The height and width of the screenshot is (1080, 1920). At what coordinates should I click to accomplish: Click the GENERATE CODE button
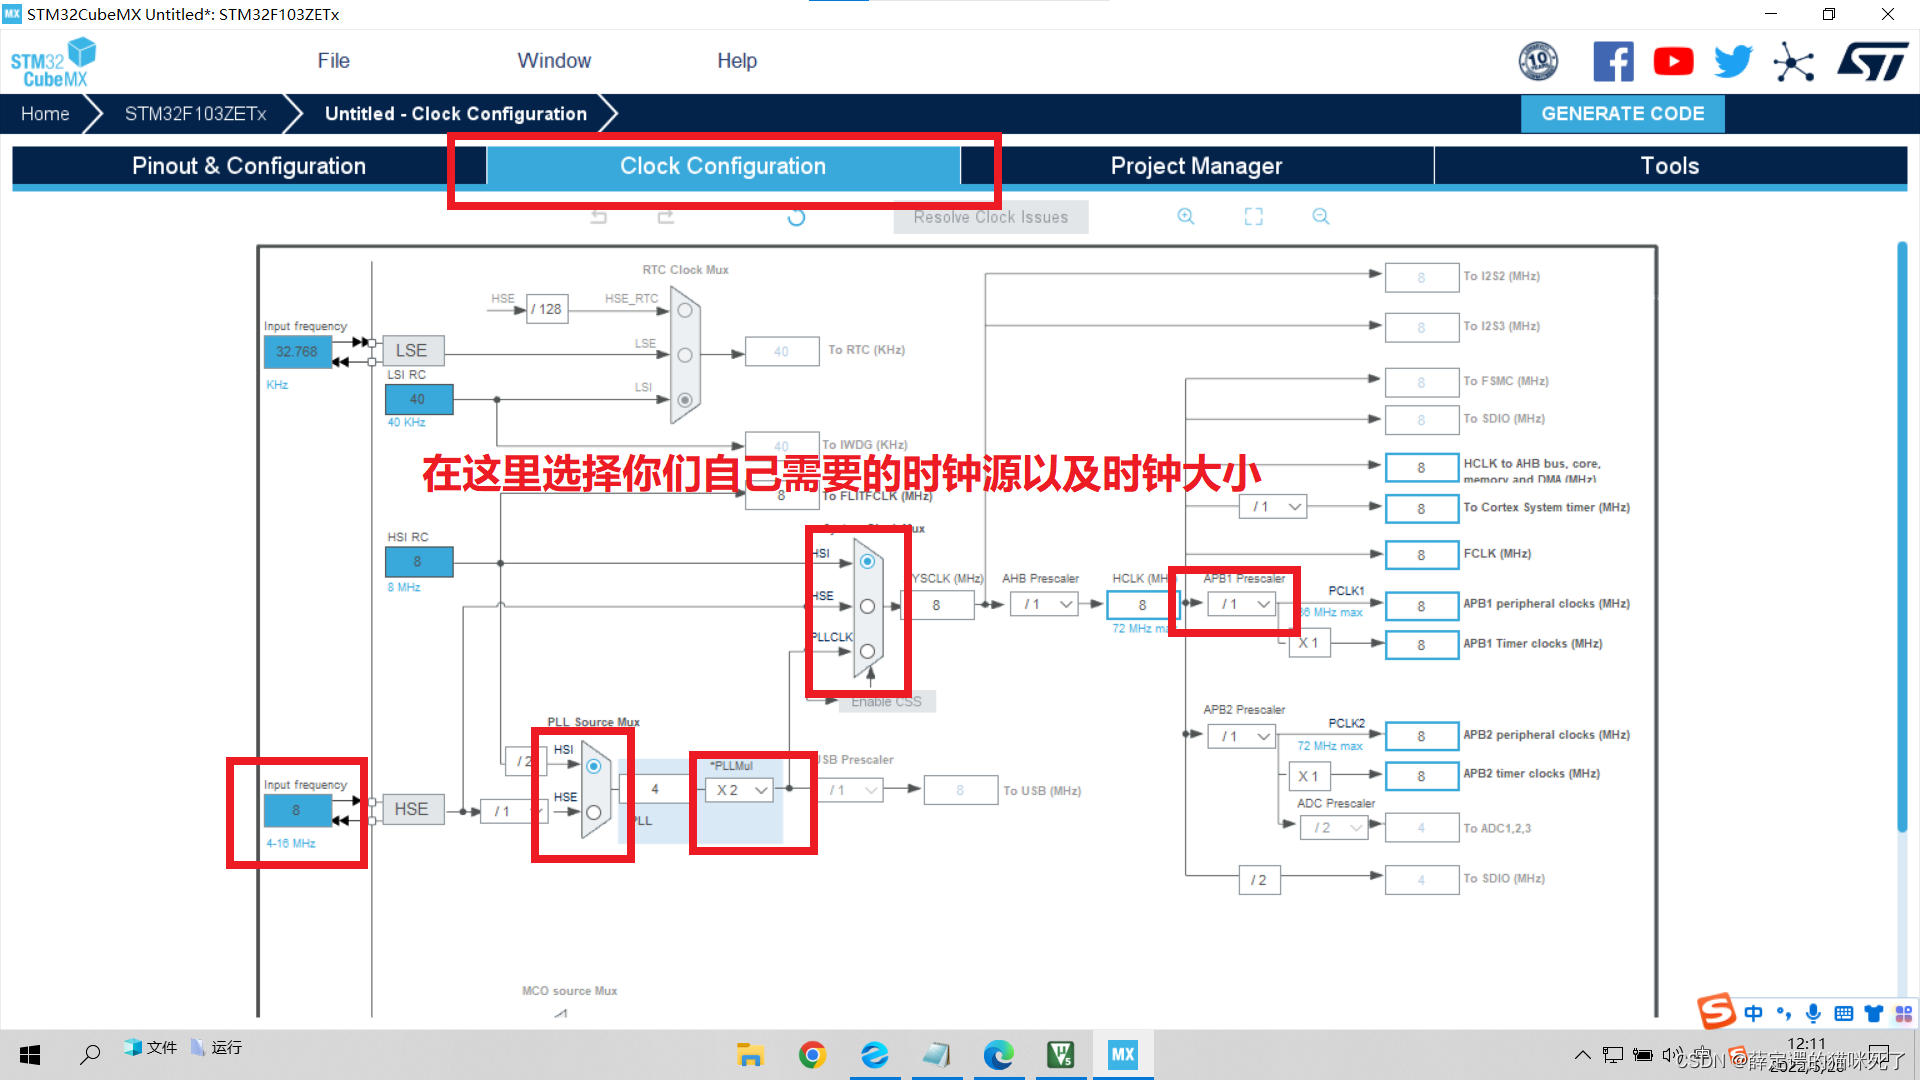tap(1622, 113)
